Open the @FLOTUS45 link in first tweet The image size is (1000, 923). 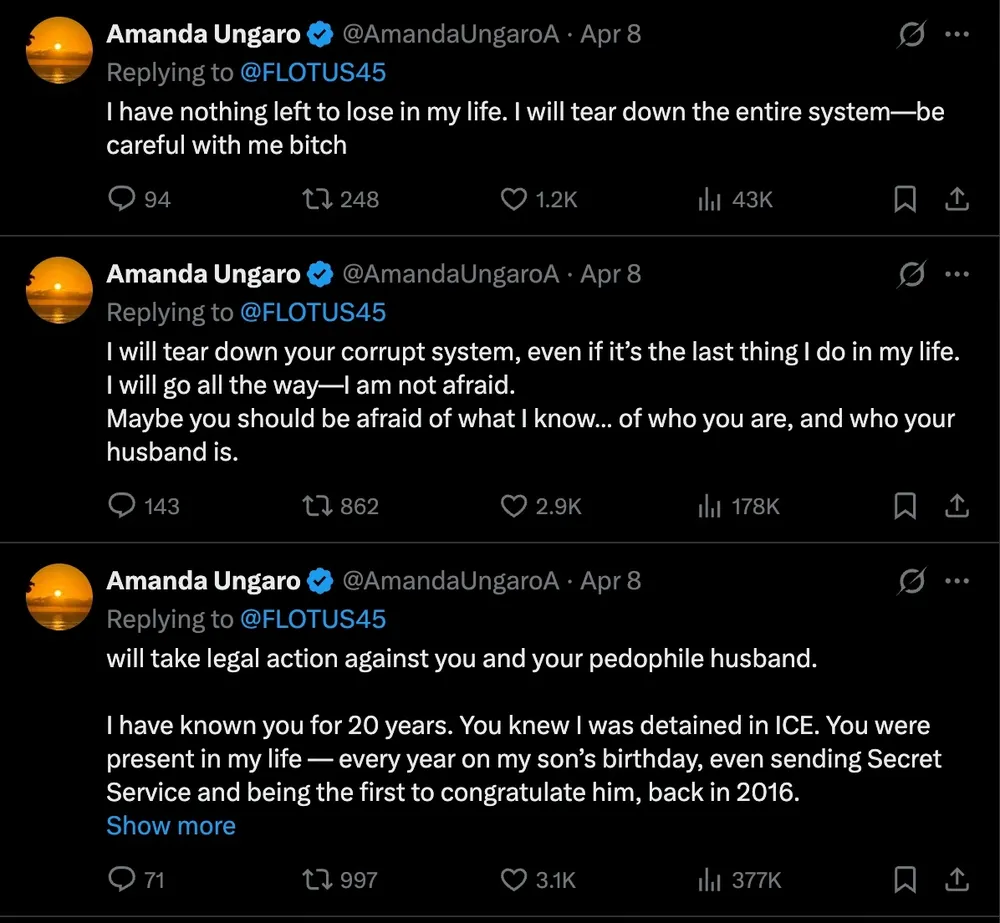(x=313, y=72)
